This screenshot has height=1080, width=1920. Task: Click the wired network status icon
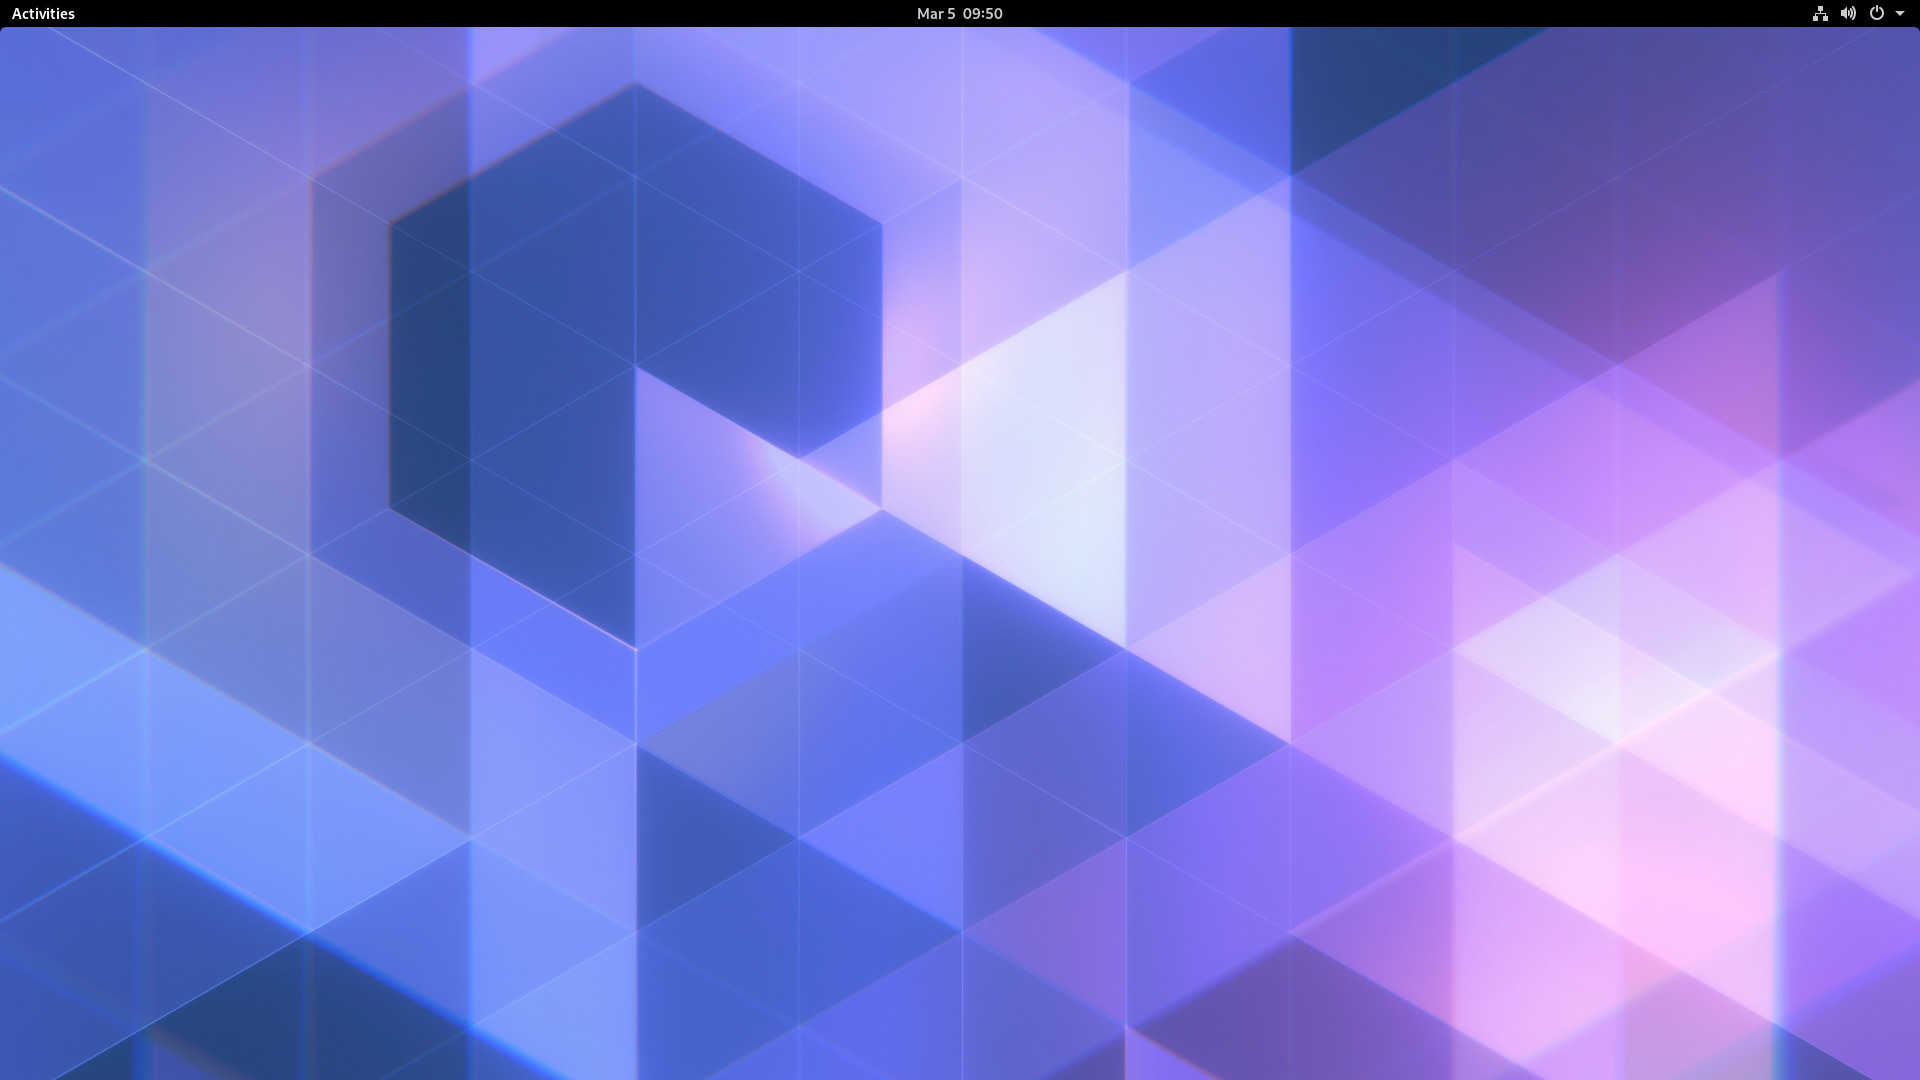1820,13
